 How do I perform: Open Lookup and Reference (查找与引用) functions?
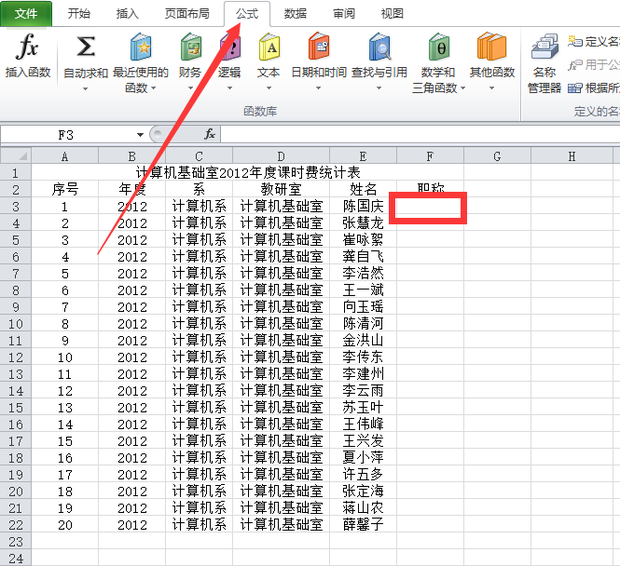[x=379, y=55]
